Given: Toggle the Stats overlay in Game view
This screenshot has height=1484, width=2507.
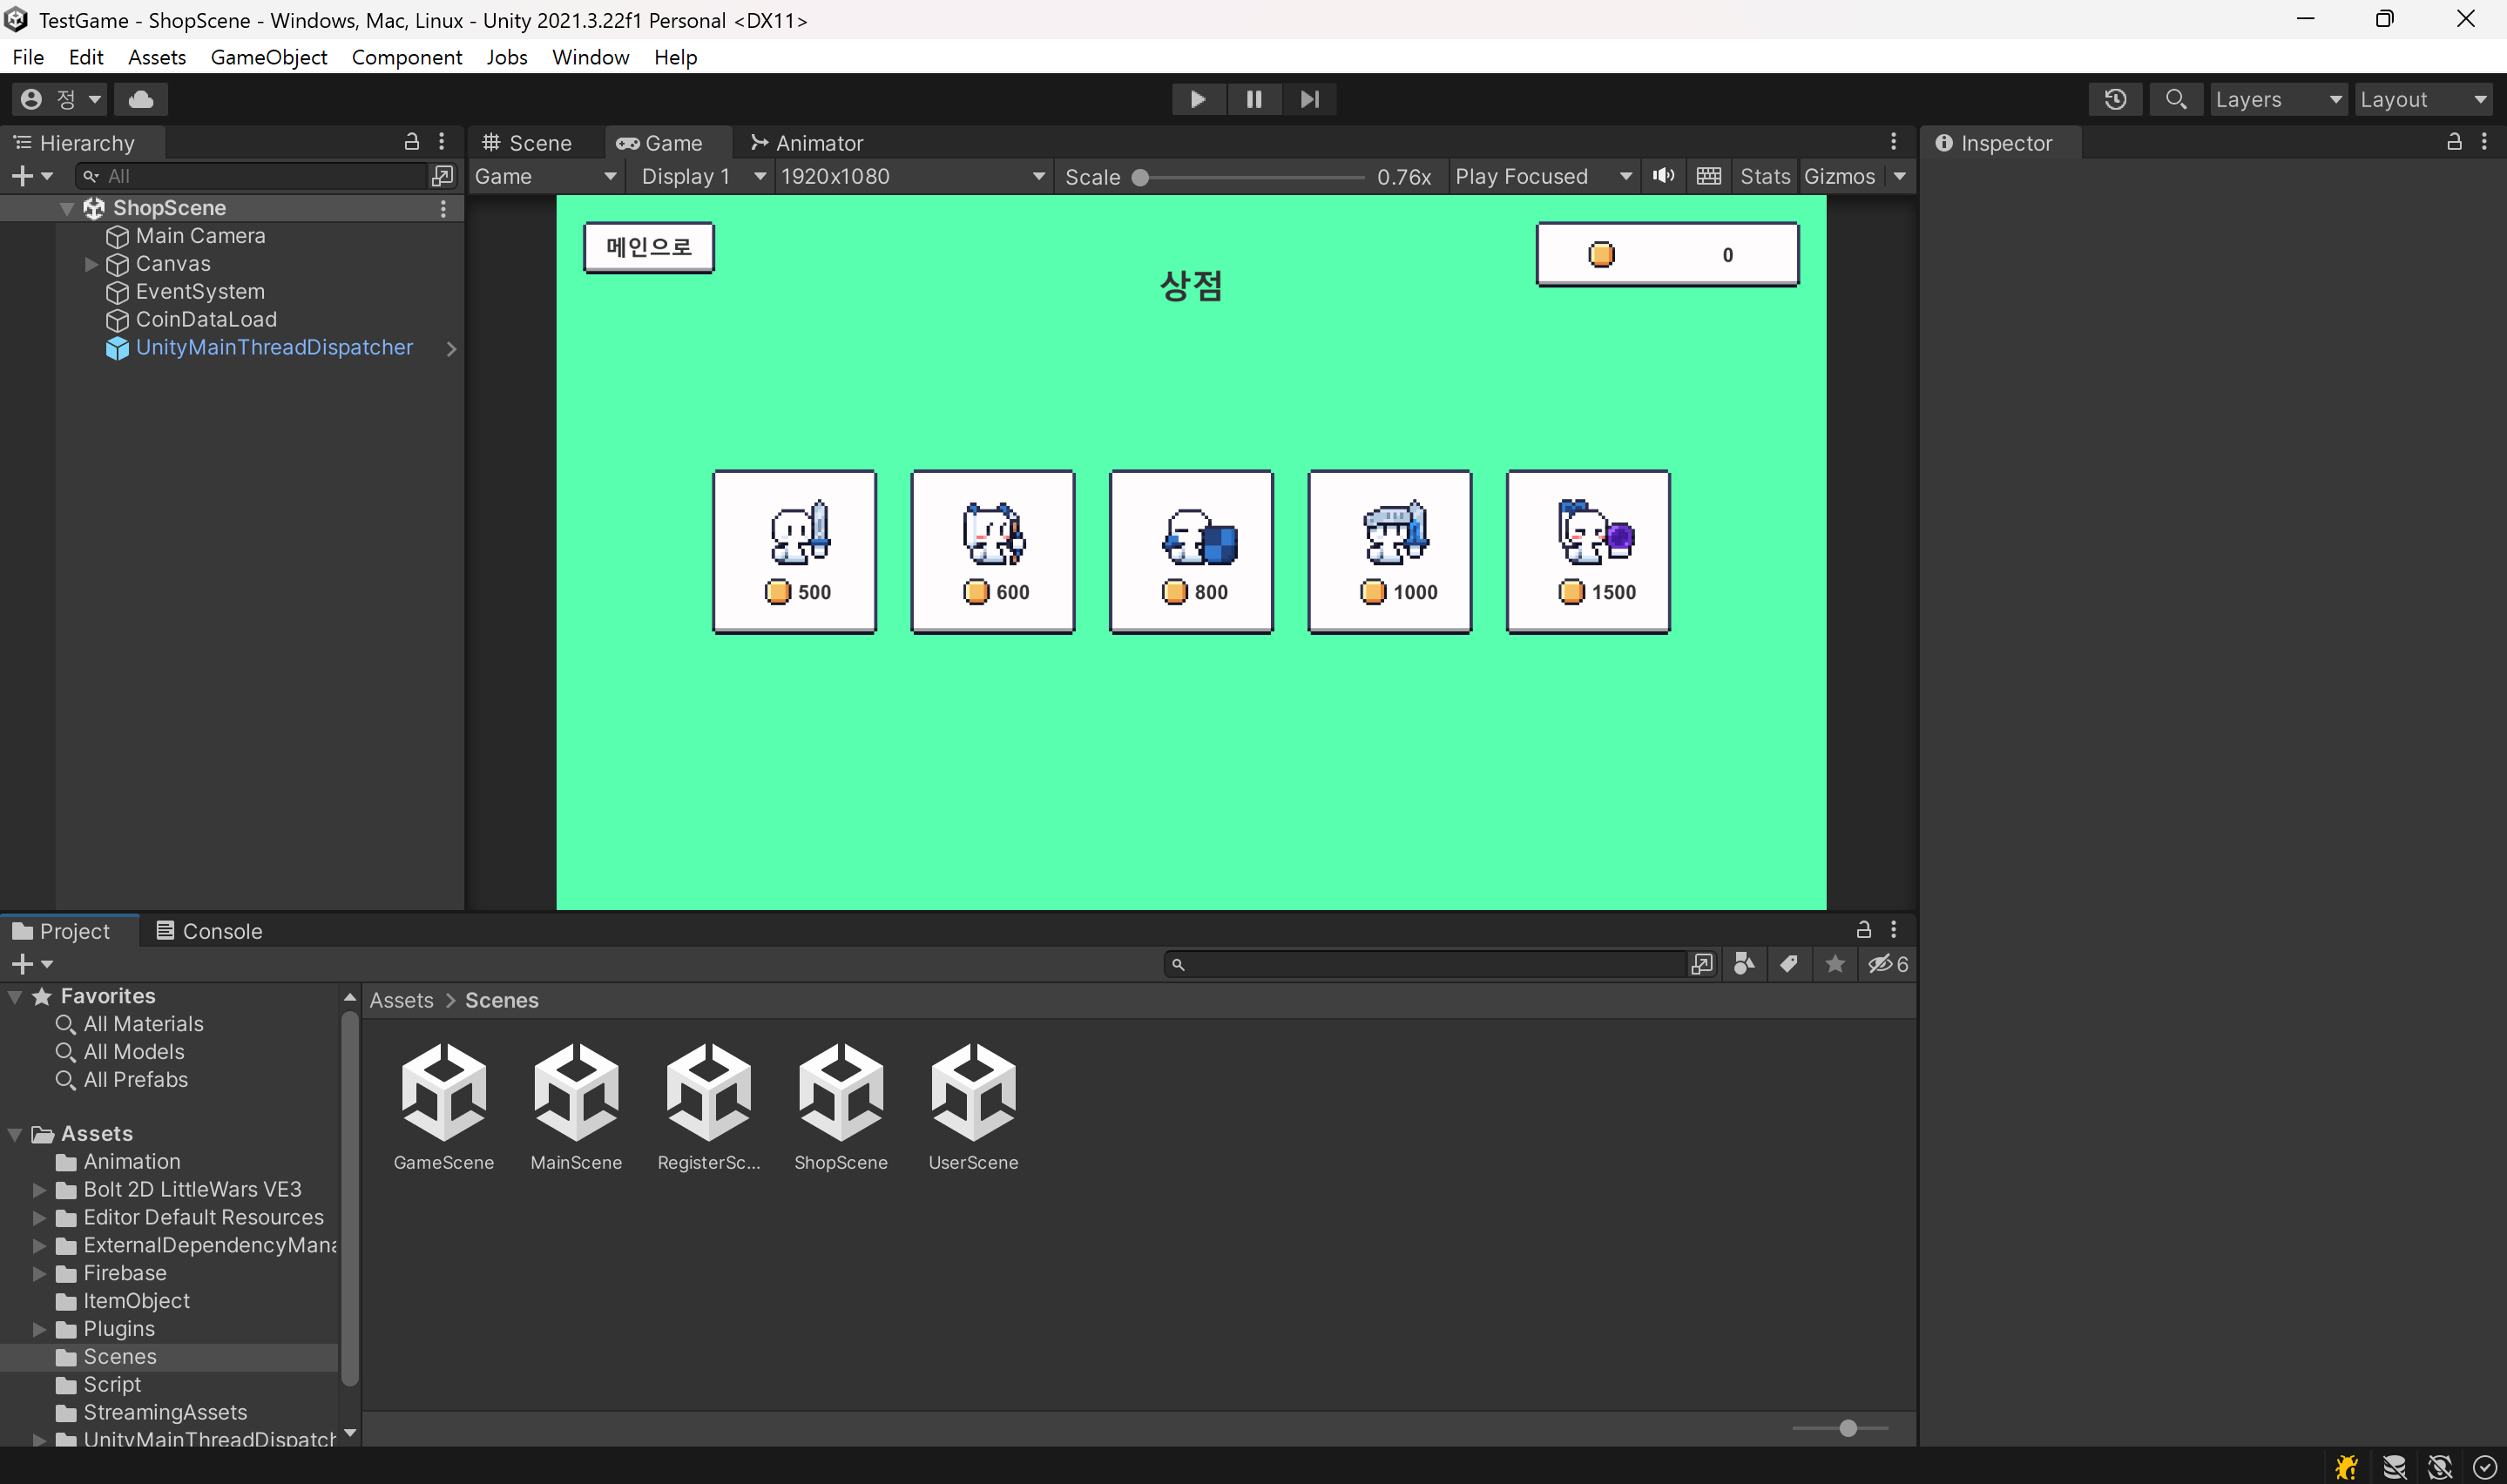Looking at the screenshot, I should point(1764,176).
